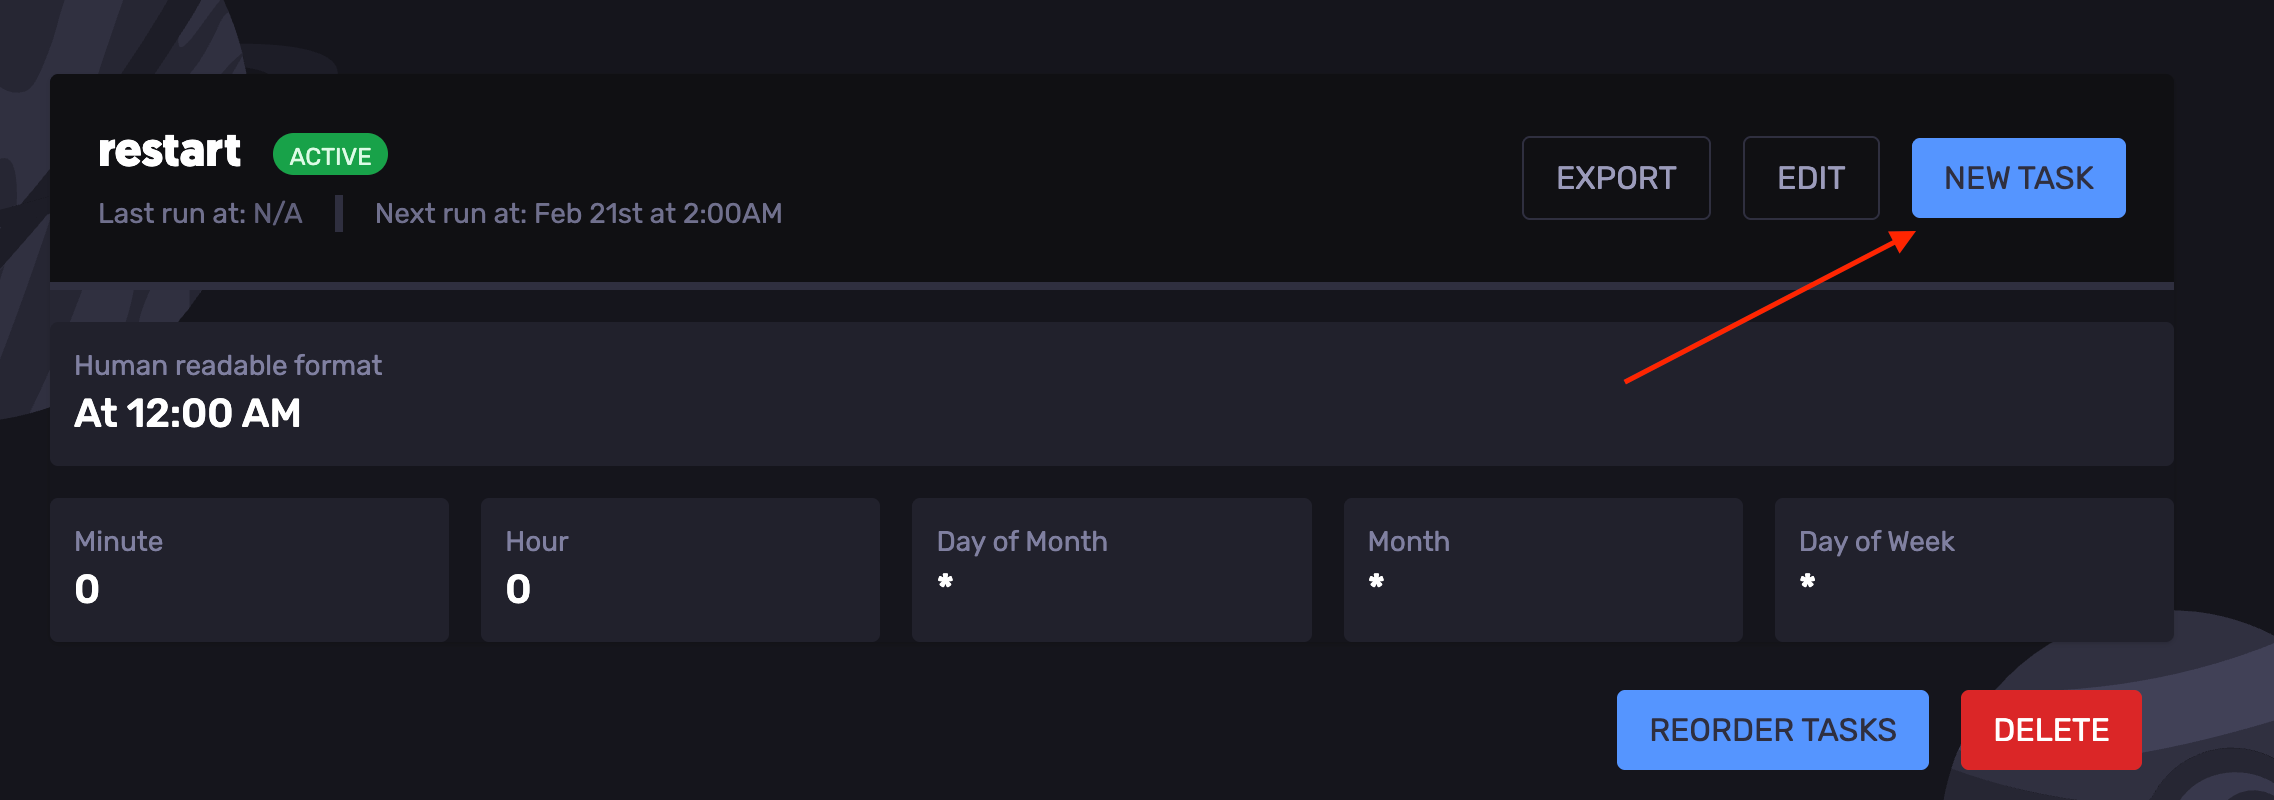Select the 'At 12:00 AM' text
Image resolution: width=2274 pixels, height=800 pixels.
click(x=187, y=413)
